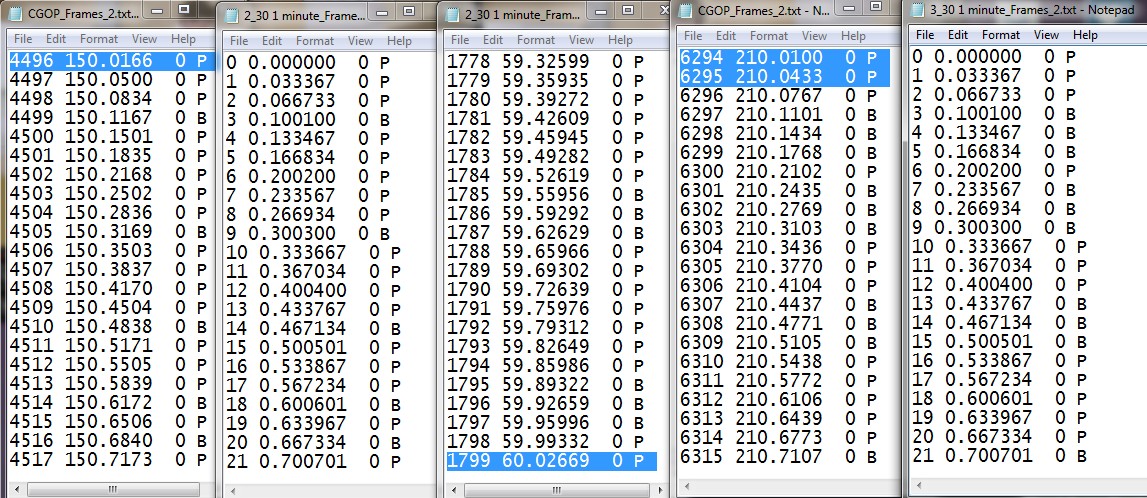Screen dimensions: 1147x498
Task: Click line 17 0.567234 in 3_30 window
Action: coord(1000,380)
